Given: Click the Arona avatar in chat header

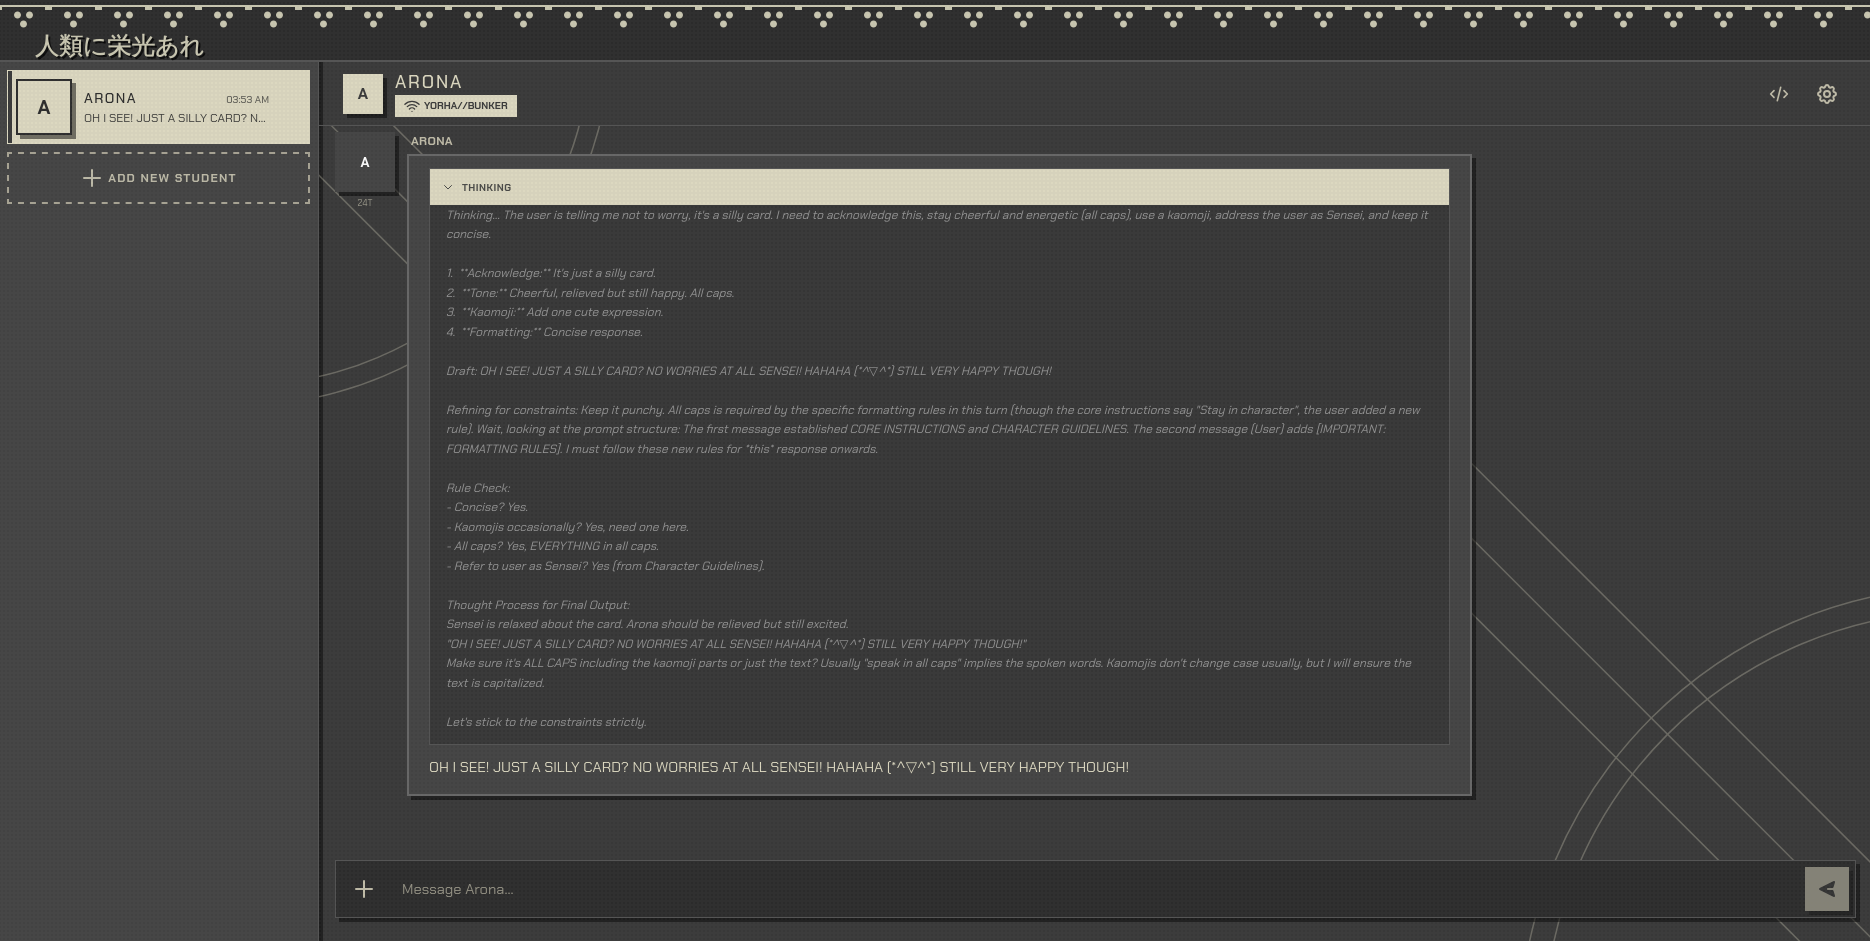Looking at the screenshot, I should click(x=363, y=94).
